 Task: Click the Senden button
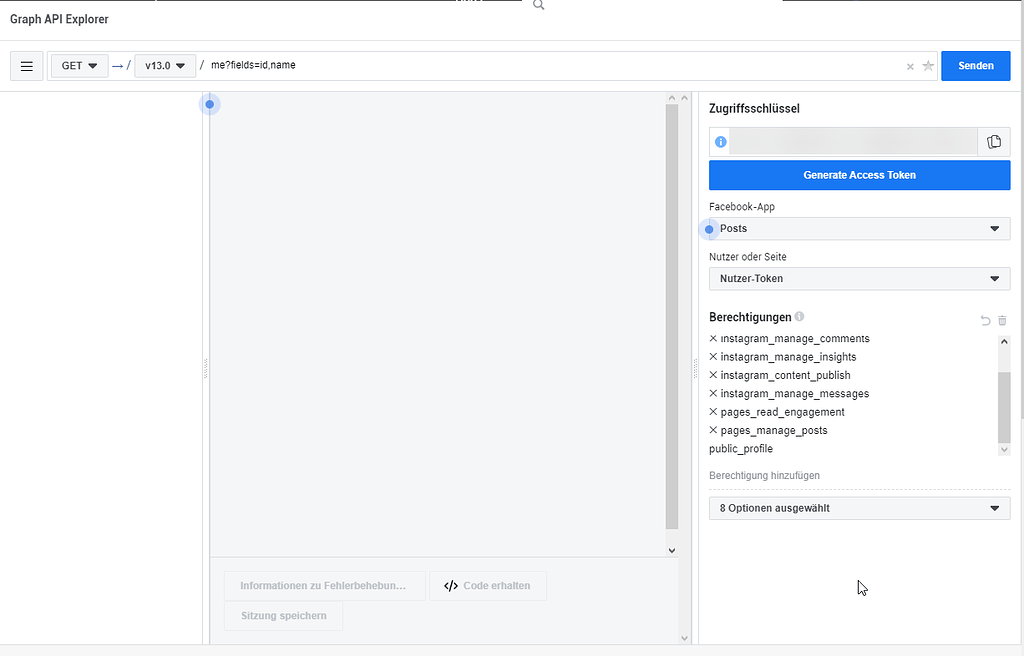[975, 65]
